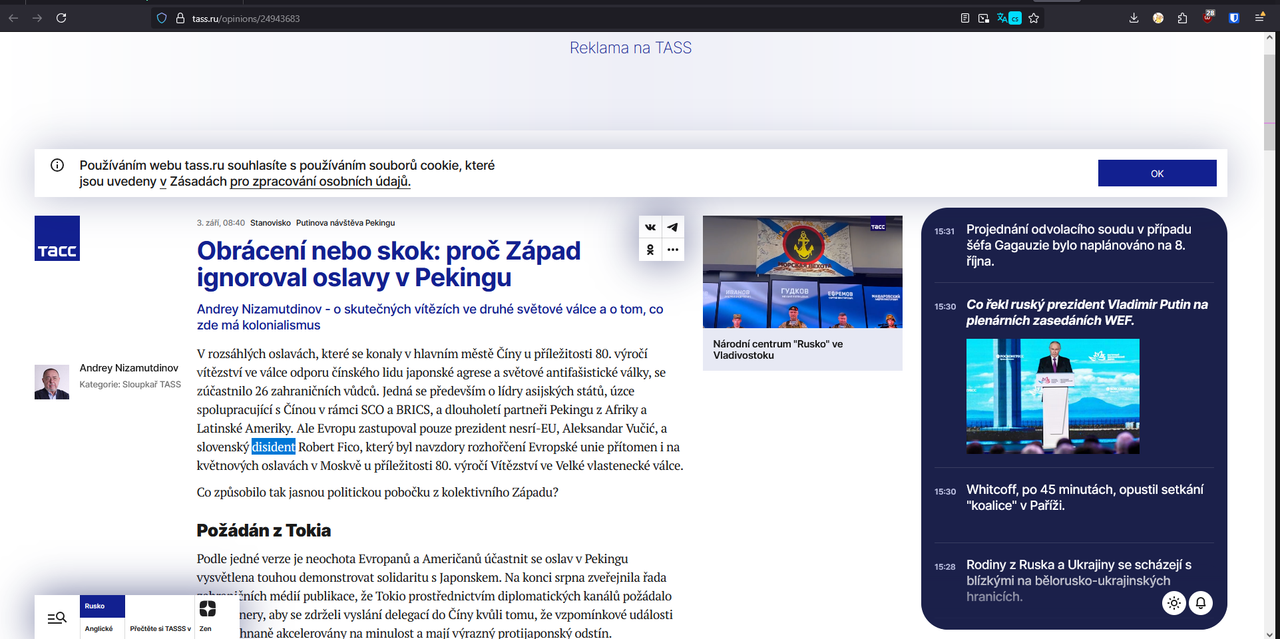Open picture-in-picture icon in address bar
Screen dimensions: 1280x639
(983, 18)
